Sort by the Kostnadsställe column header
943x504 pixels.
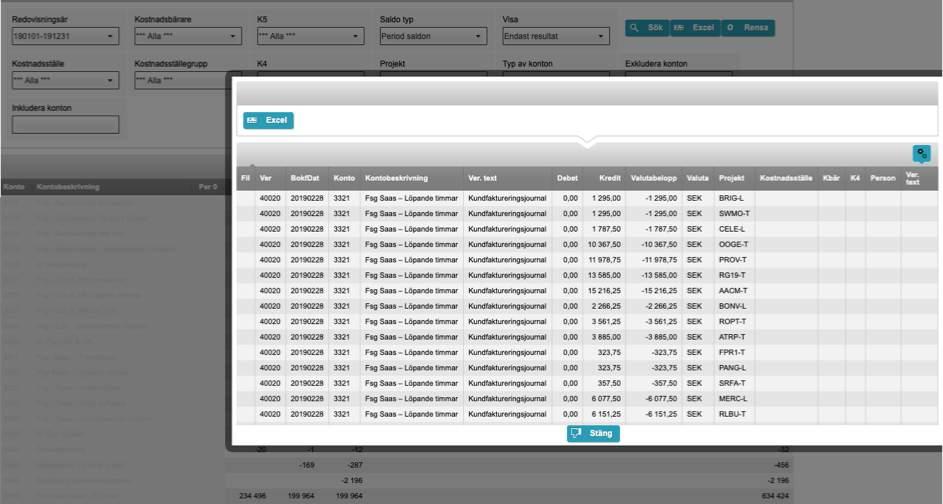point(785,178)
